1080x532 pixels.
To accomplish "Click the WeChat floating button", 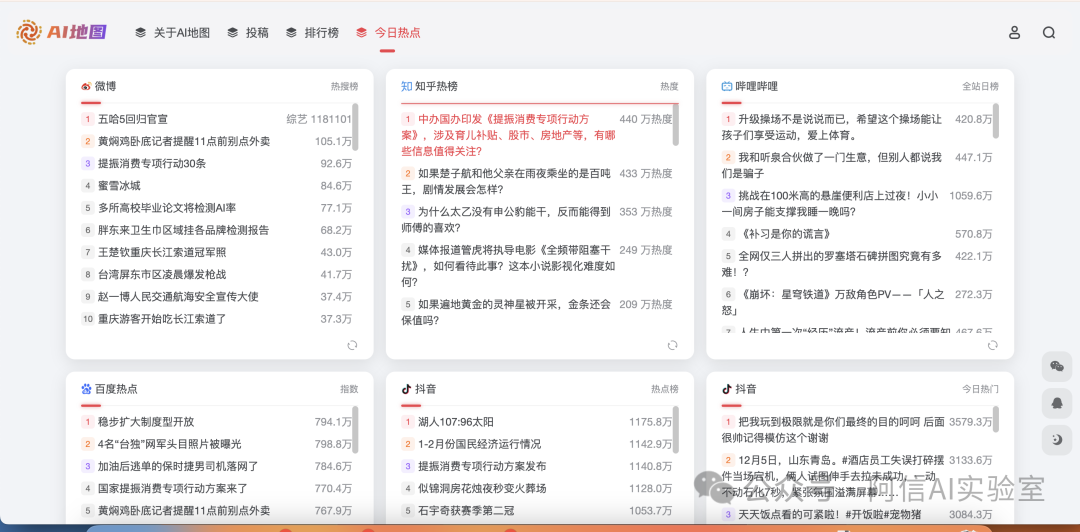I will tap(1056, 367).
